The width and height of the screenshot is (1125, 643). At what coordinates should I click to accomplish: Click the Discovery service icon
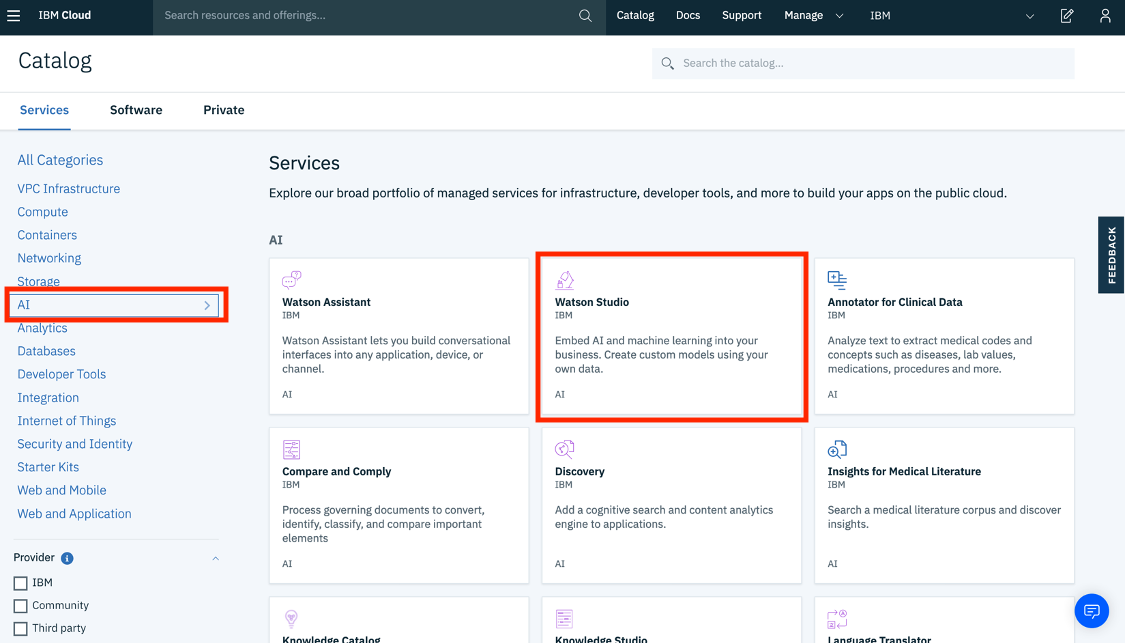565,449
